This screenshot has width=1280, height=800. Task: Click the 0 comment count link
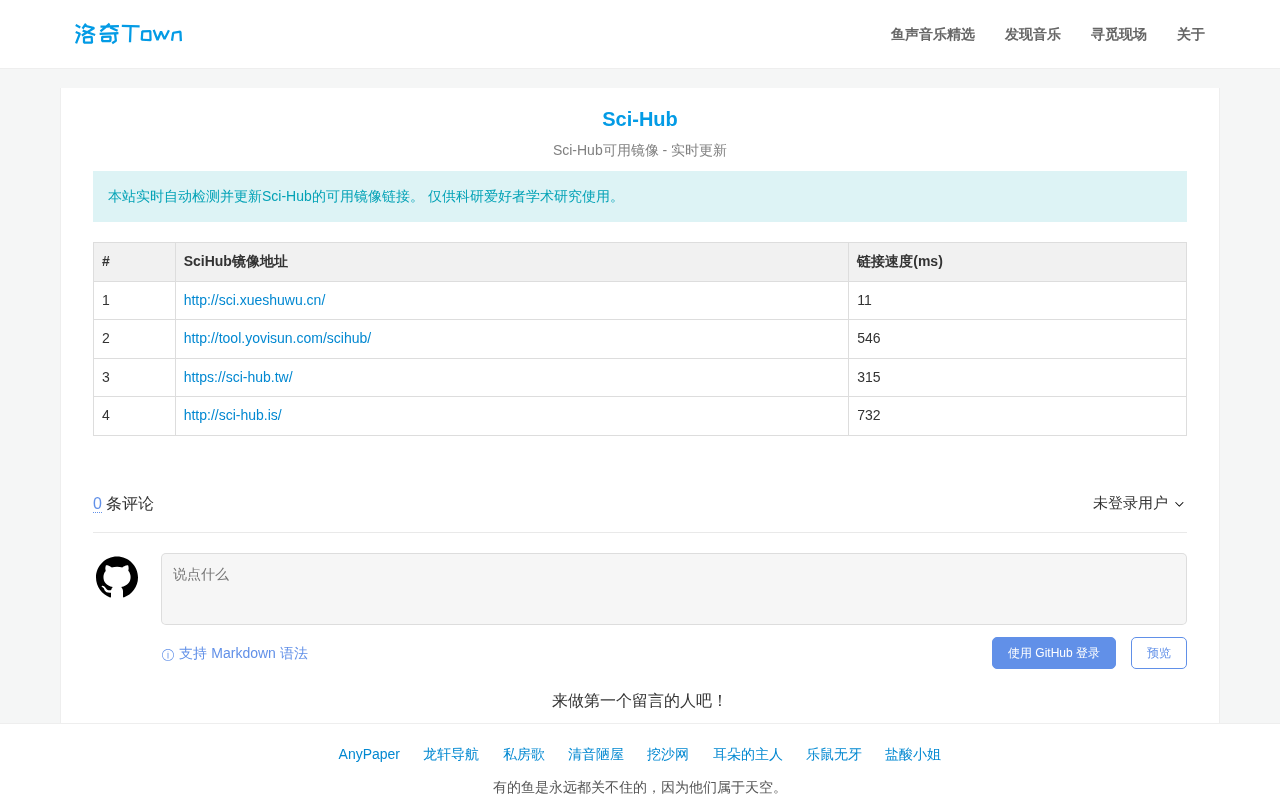pos(97,503)
